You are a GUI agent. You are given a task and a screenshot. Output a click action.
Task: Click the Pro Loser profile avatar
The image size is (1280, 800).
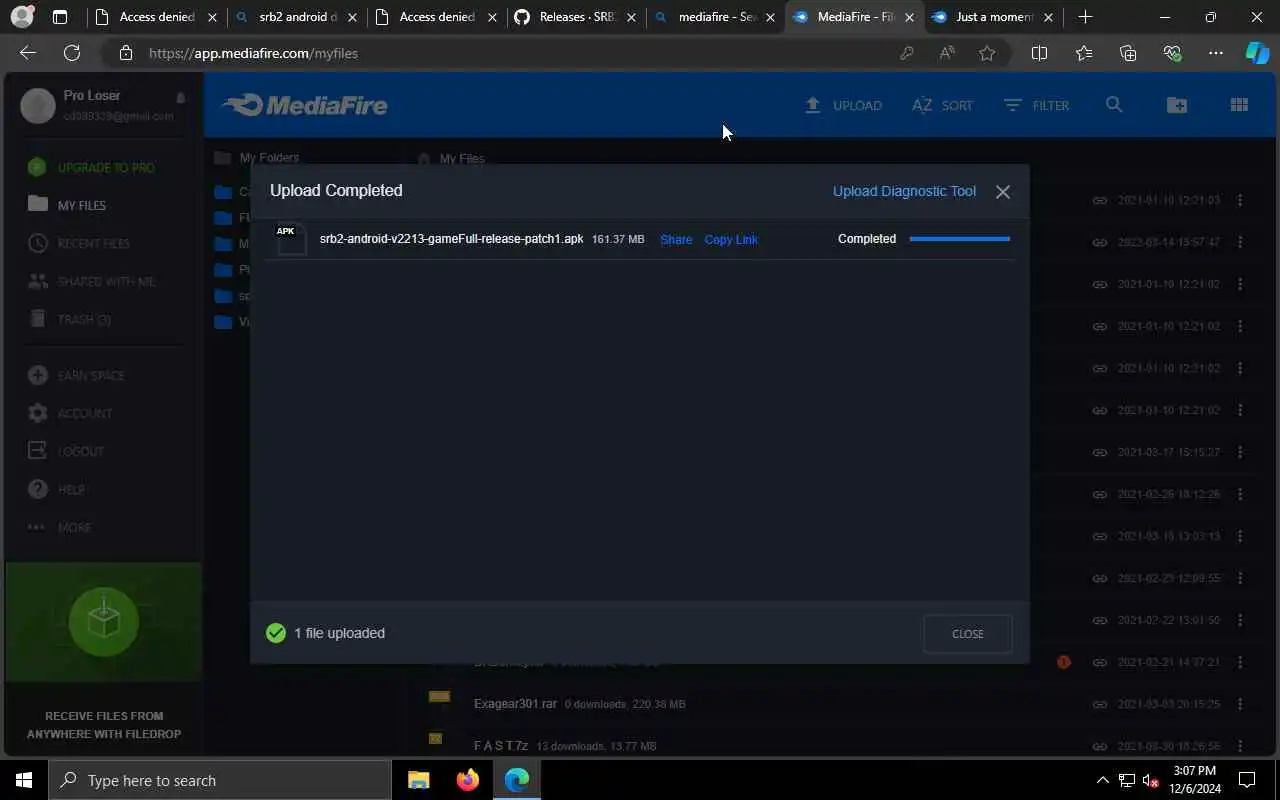pyautogui.click(x=38, y=105)
